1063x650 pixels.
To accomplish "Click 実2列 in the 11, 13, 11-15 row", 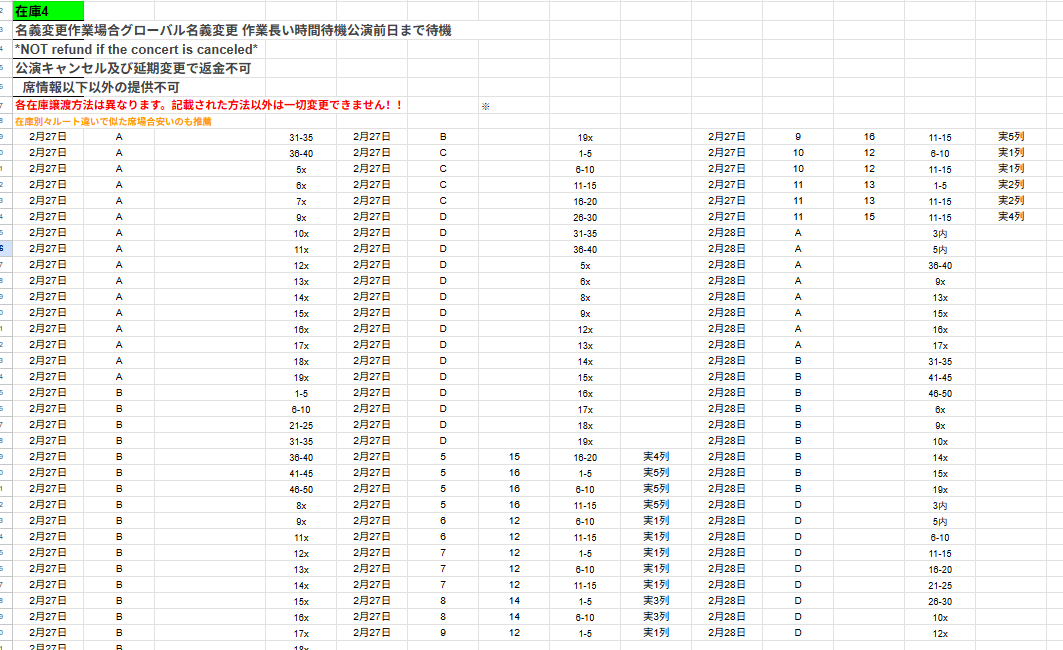I will [x=1011, y=201].
